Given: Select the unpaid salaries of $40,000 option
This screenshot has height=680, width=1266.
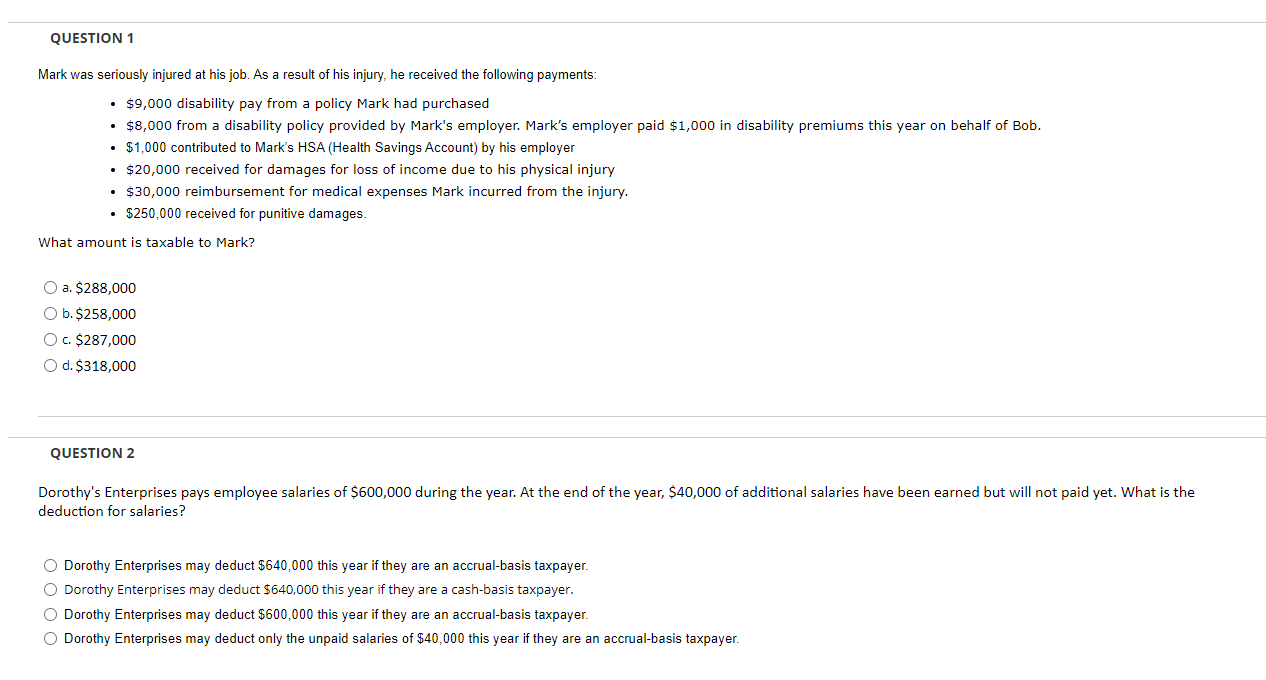Looking at the screenshot, I should coord(49,637).
